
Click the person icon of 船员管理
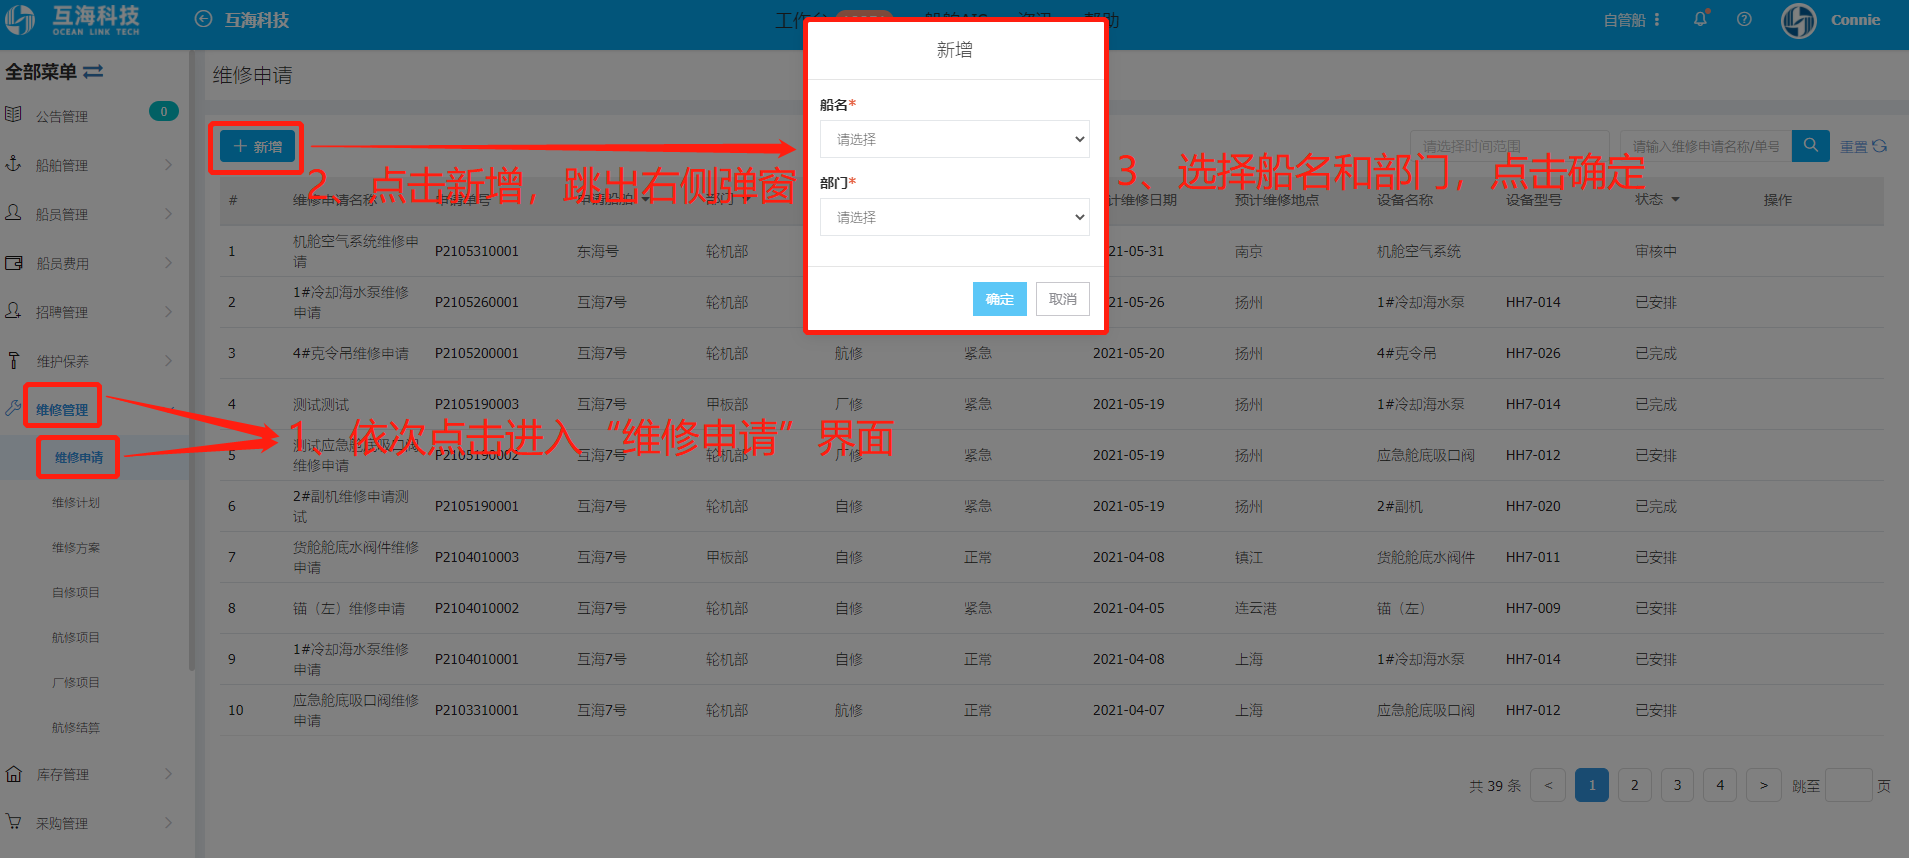(14, 212)
